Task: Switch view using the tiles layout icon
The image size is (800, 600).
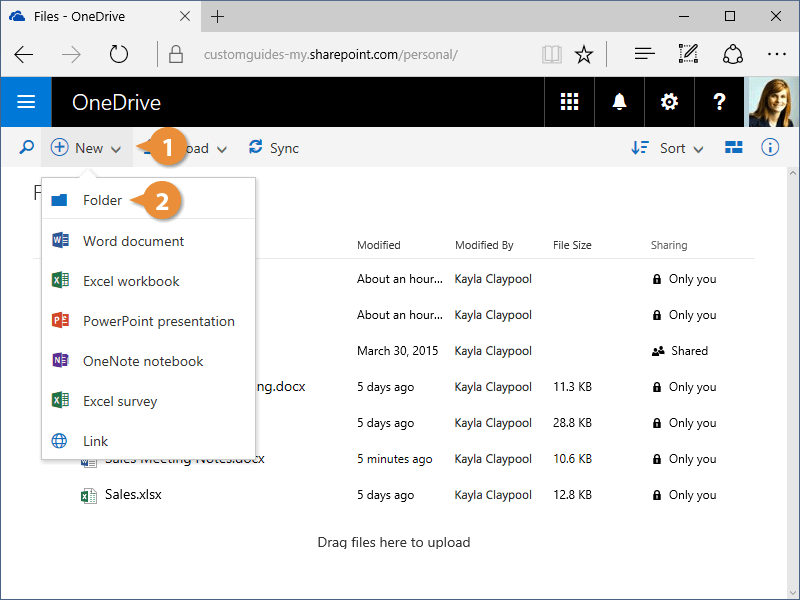Action: (x=734, y=148)
